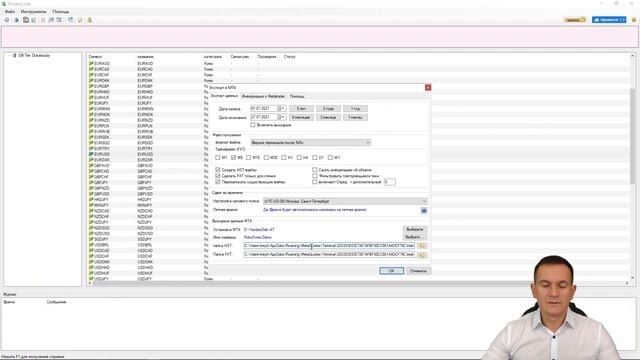Click the '6 месяцев' range button
This screenshot has height=360, width=640.
(301, 117)
